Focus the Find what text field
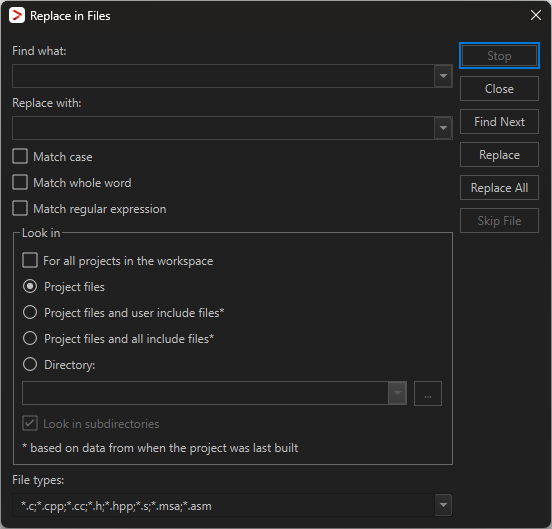552x529 pixels. (x=223, y=76)
